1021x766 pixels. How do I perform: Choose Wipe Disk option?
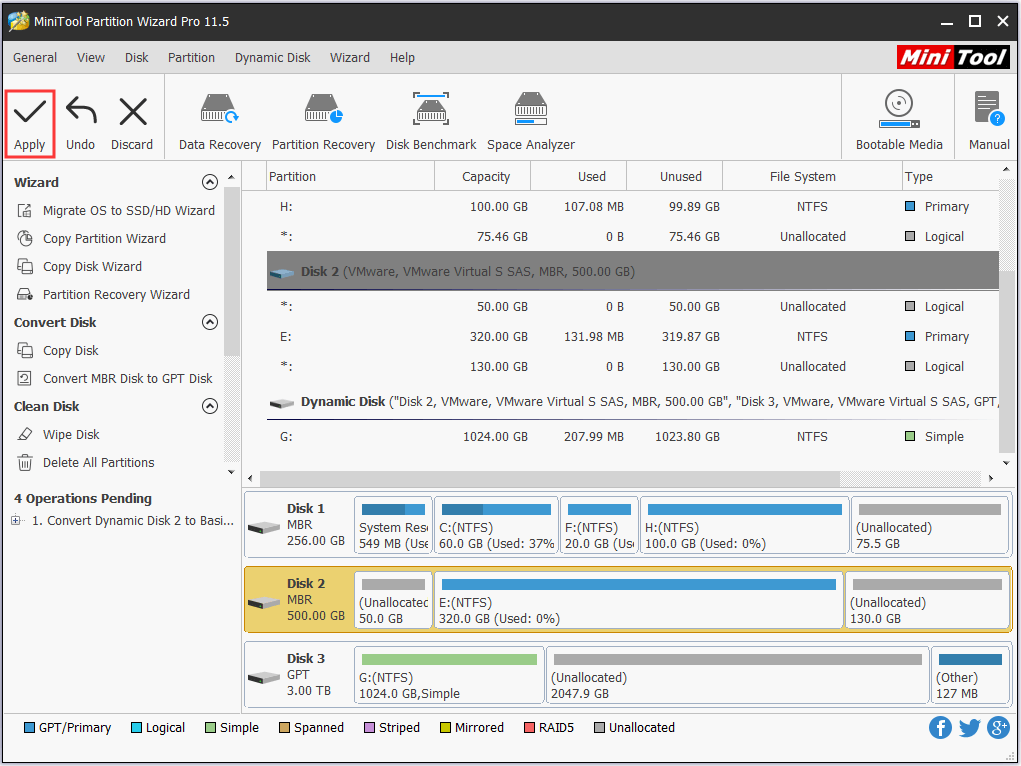[59, 434]
